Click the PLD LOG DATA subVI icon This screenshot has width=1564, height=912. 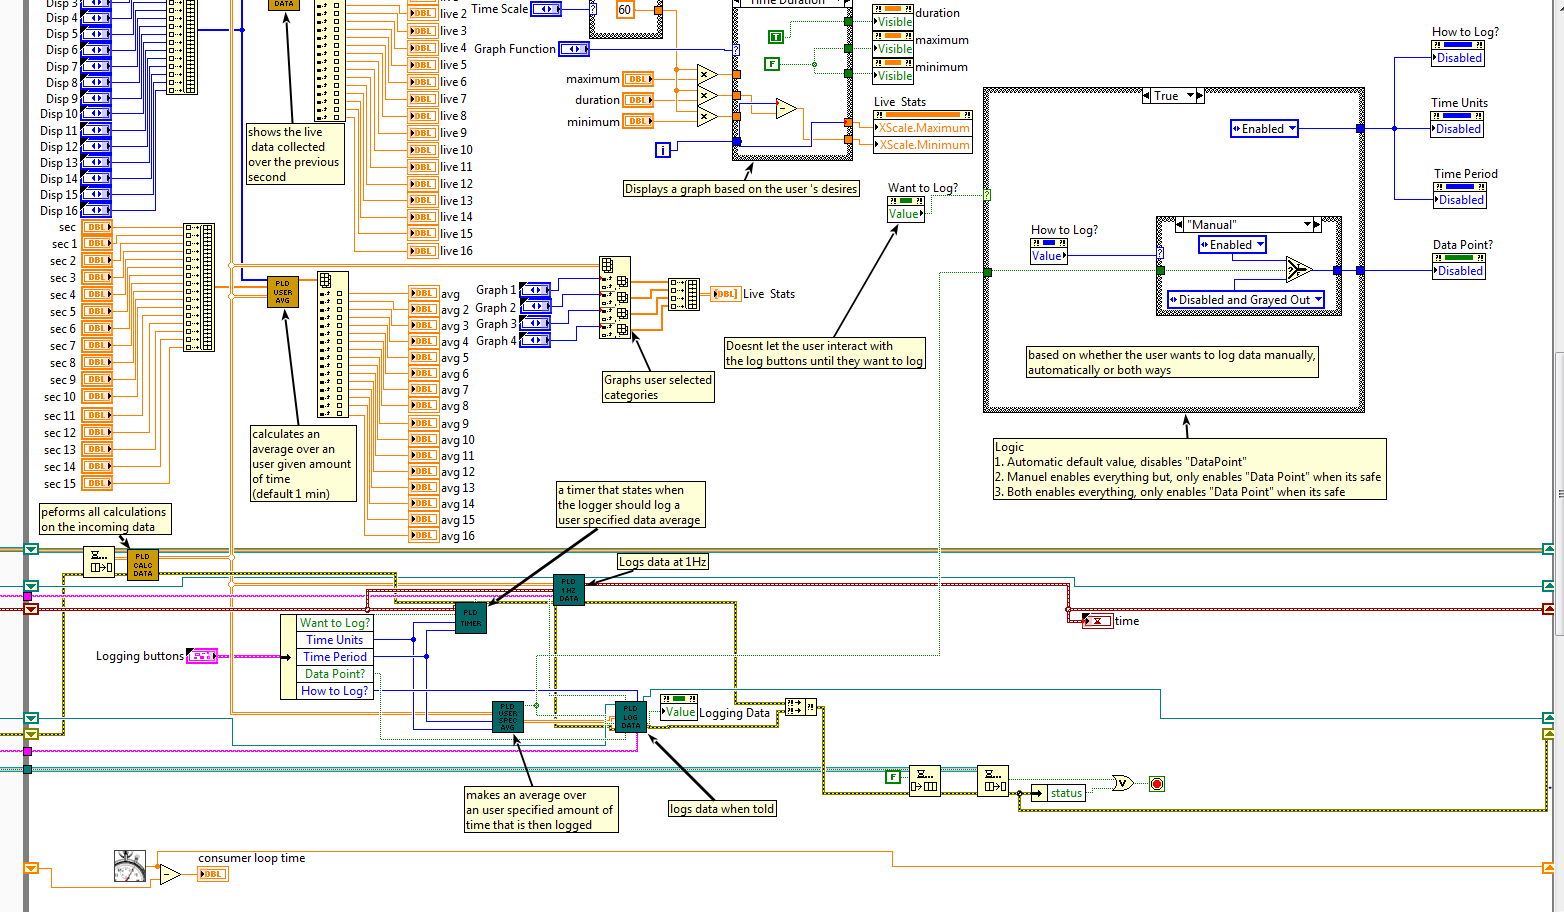(631, 717)
